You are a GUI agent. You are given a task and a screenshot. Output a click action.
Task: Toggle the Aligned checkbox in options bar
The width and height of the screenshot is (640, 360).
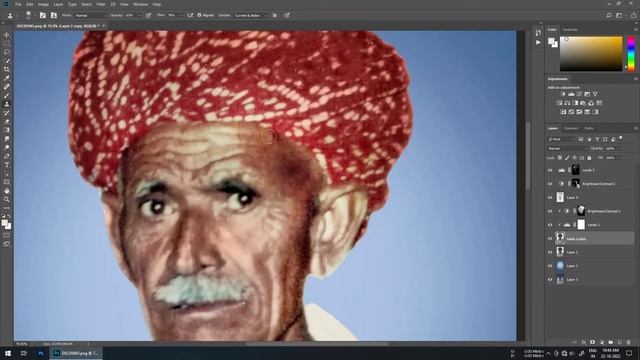tap(200, 15)
